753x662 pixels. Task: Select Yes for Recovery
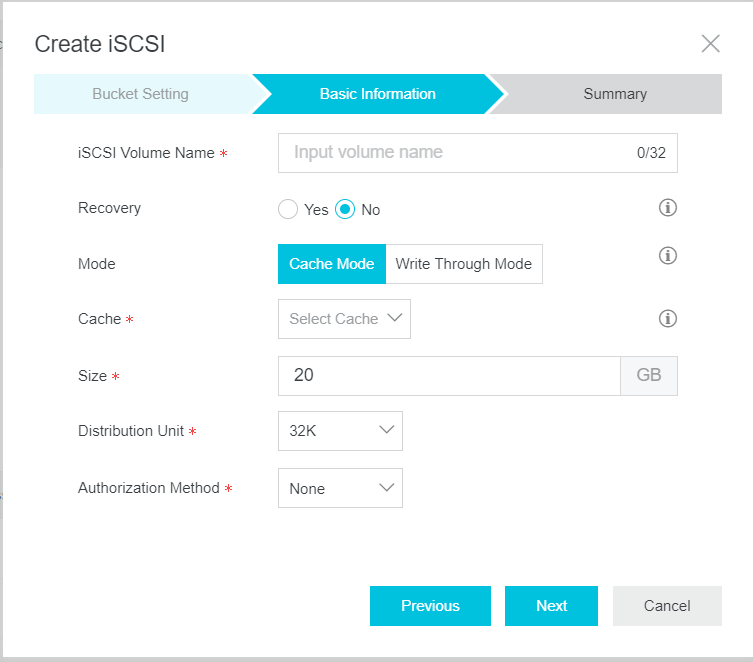(288, 209)
